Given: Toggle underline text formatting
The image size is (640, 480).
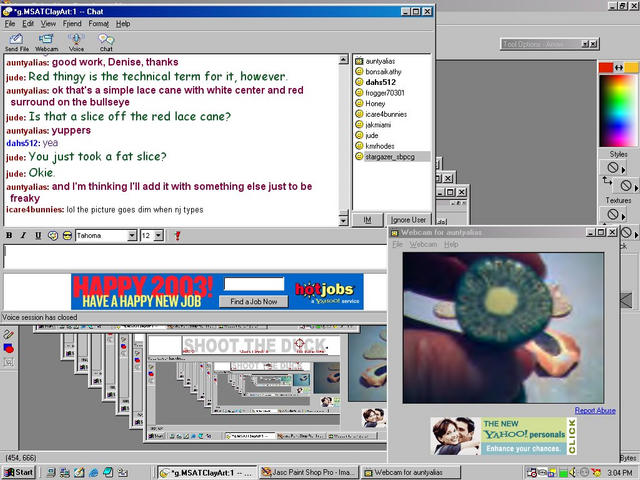Looking at the screenshot, I should tap(38, 236).
